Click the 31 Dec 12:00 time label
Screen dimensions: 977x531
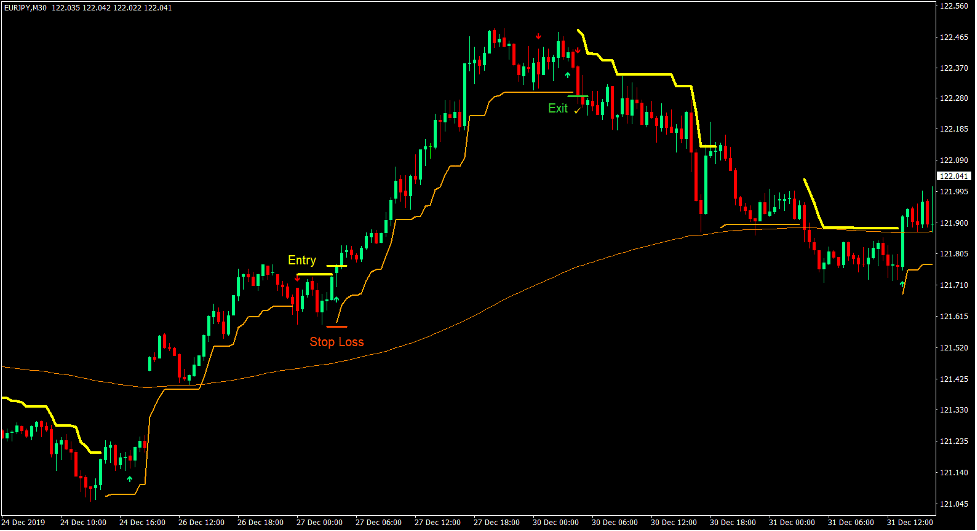908,522
